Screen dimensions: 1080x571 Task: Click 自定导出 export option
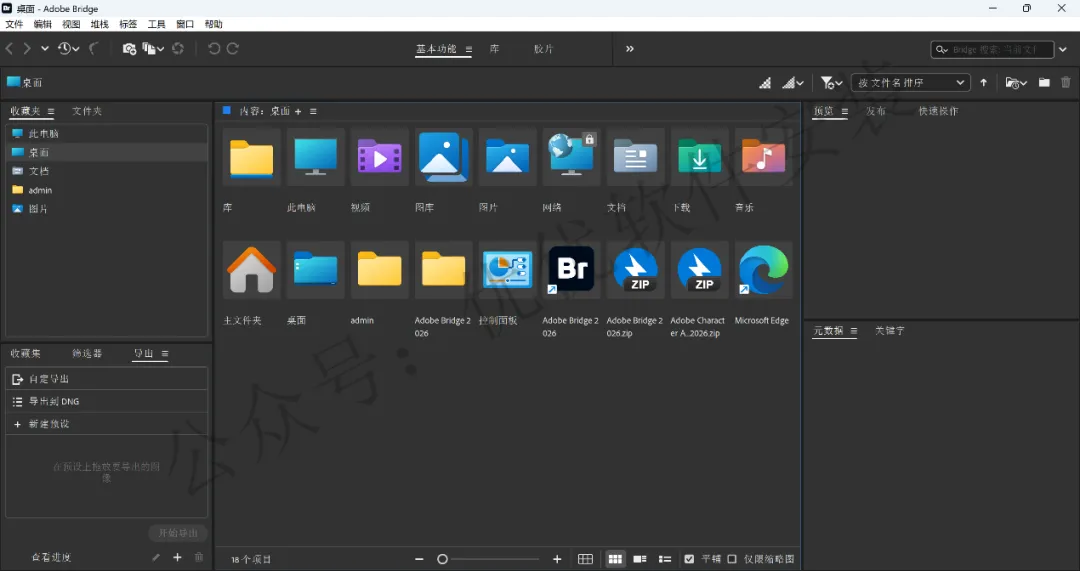click(107, 379)
